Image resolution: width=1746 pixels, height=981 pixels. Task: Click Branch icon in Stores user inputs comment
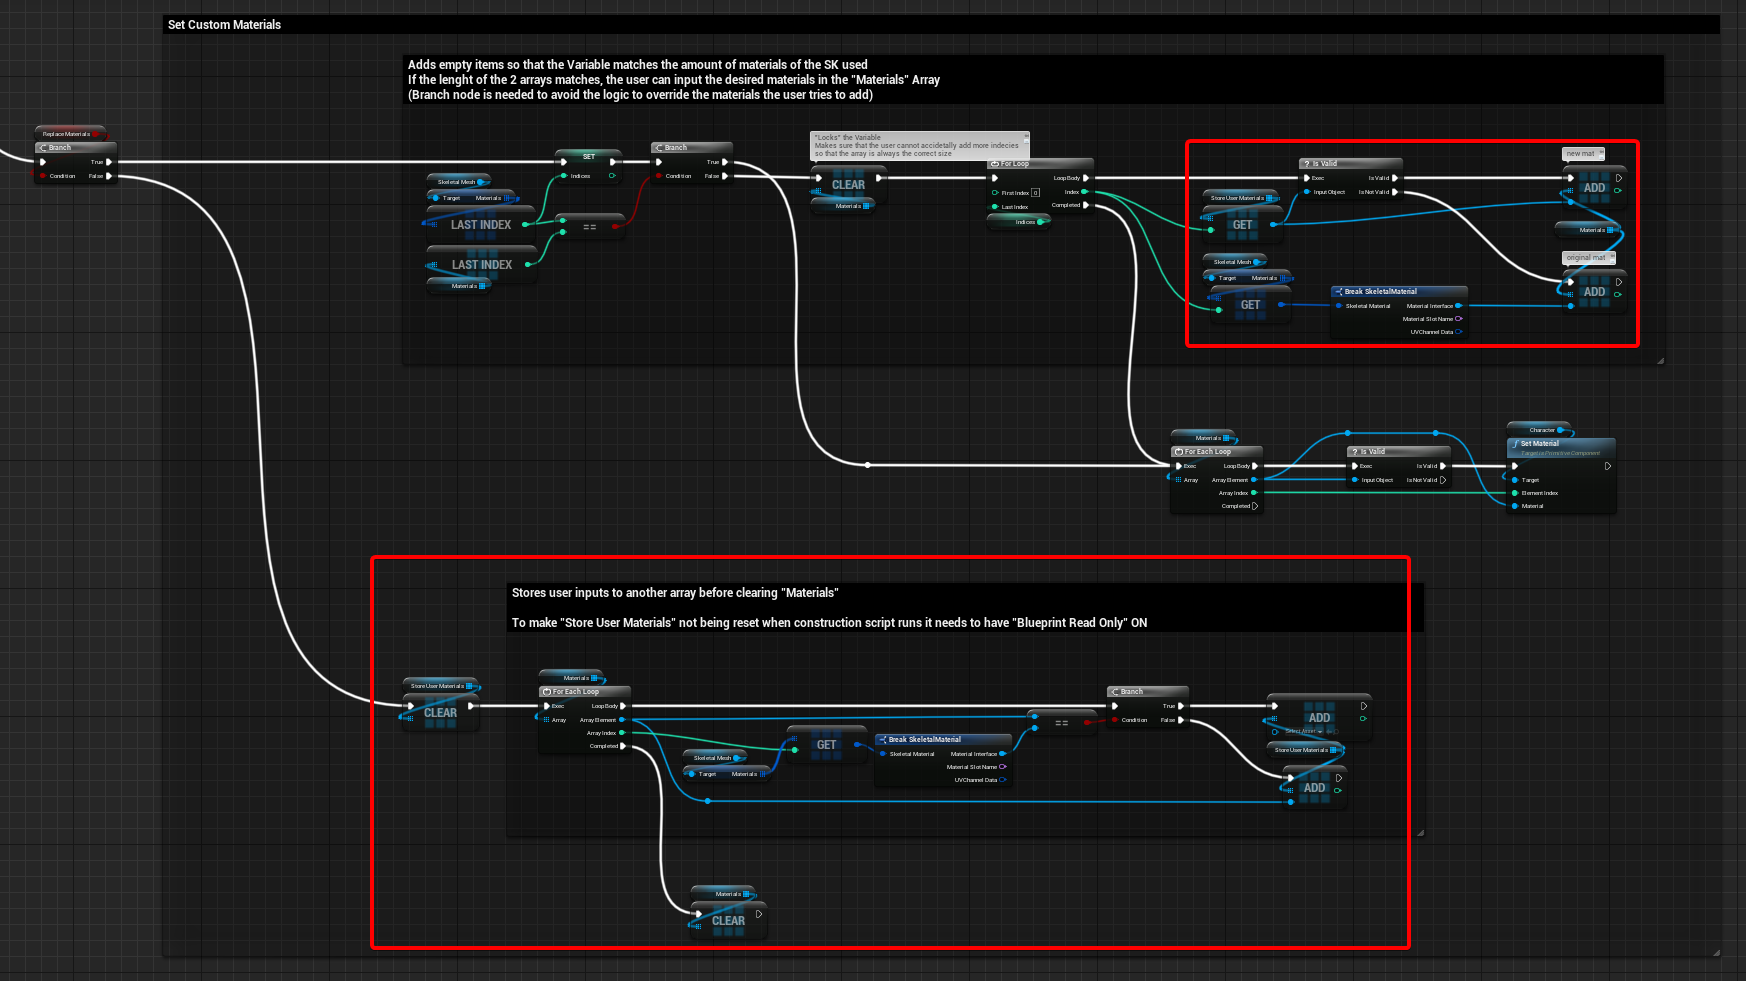click(1116, 692)
